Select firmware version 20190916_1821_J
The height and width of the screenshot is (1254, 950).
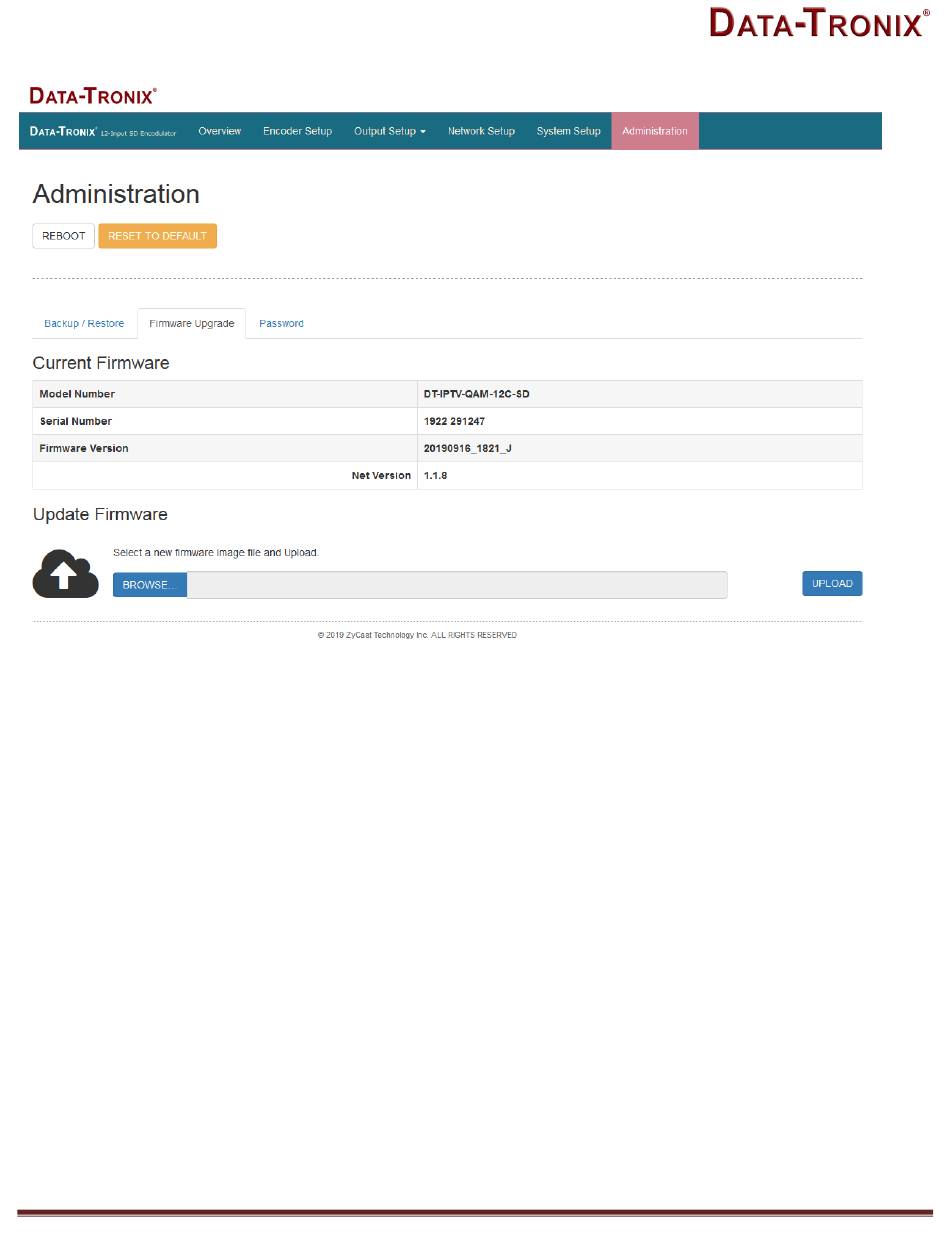point(468,448)
